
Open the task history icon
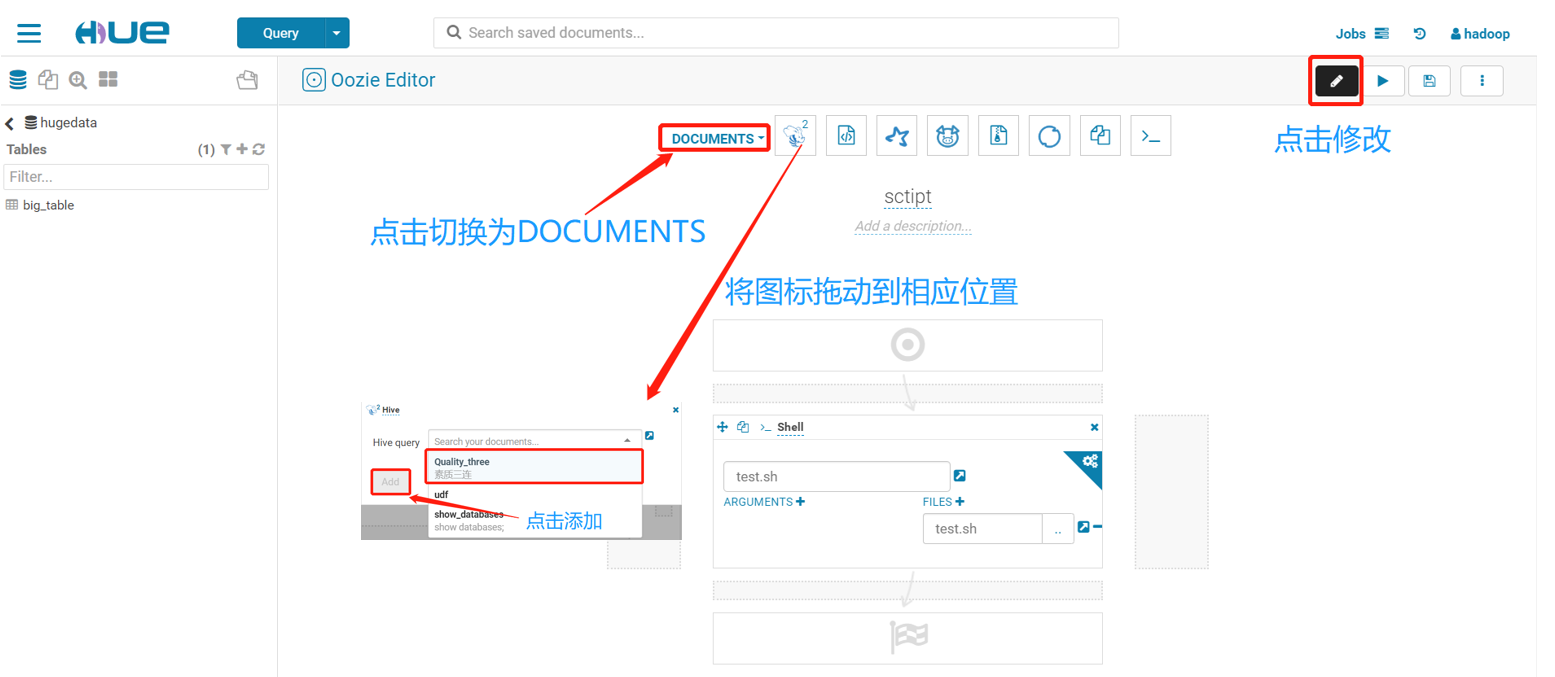pyautogui.click(x=1419, y=34)
